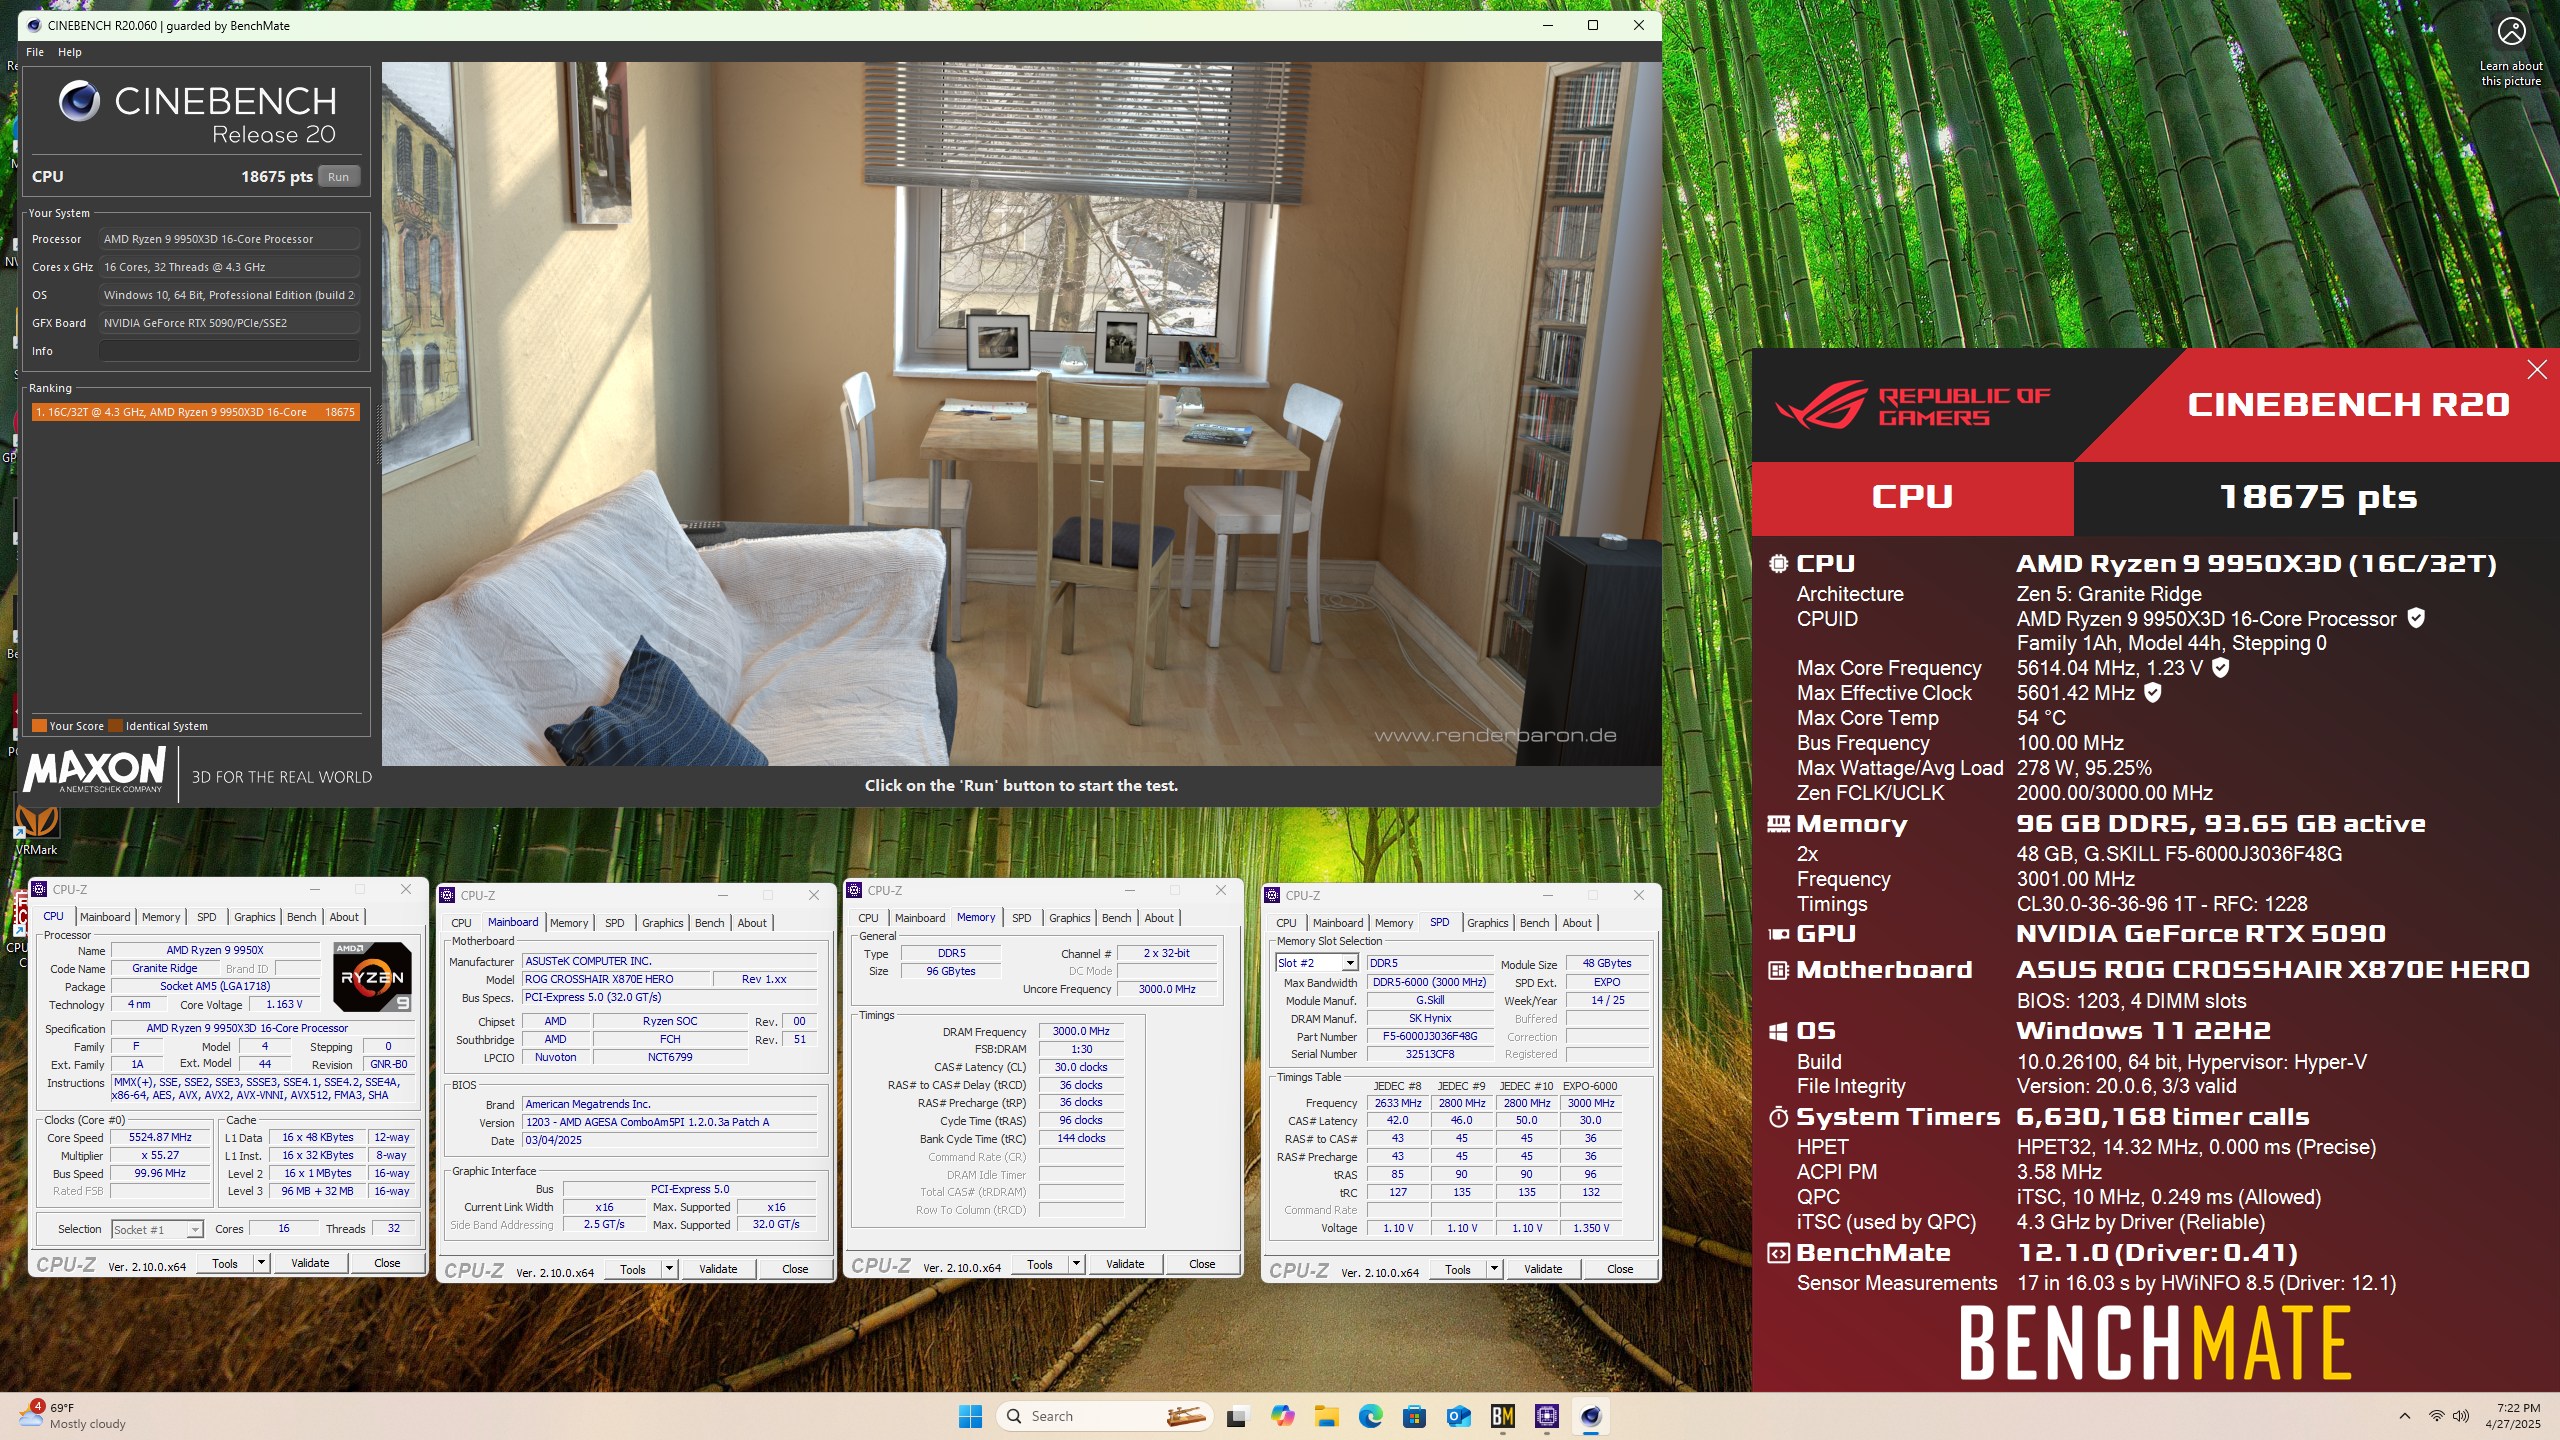This screenshot has width=2560, height=1440.
Task: Click the shield icon beside Max Core Frequency
Action: [x=2220, y=667]
